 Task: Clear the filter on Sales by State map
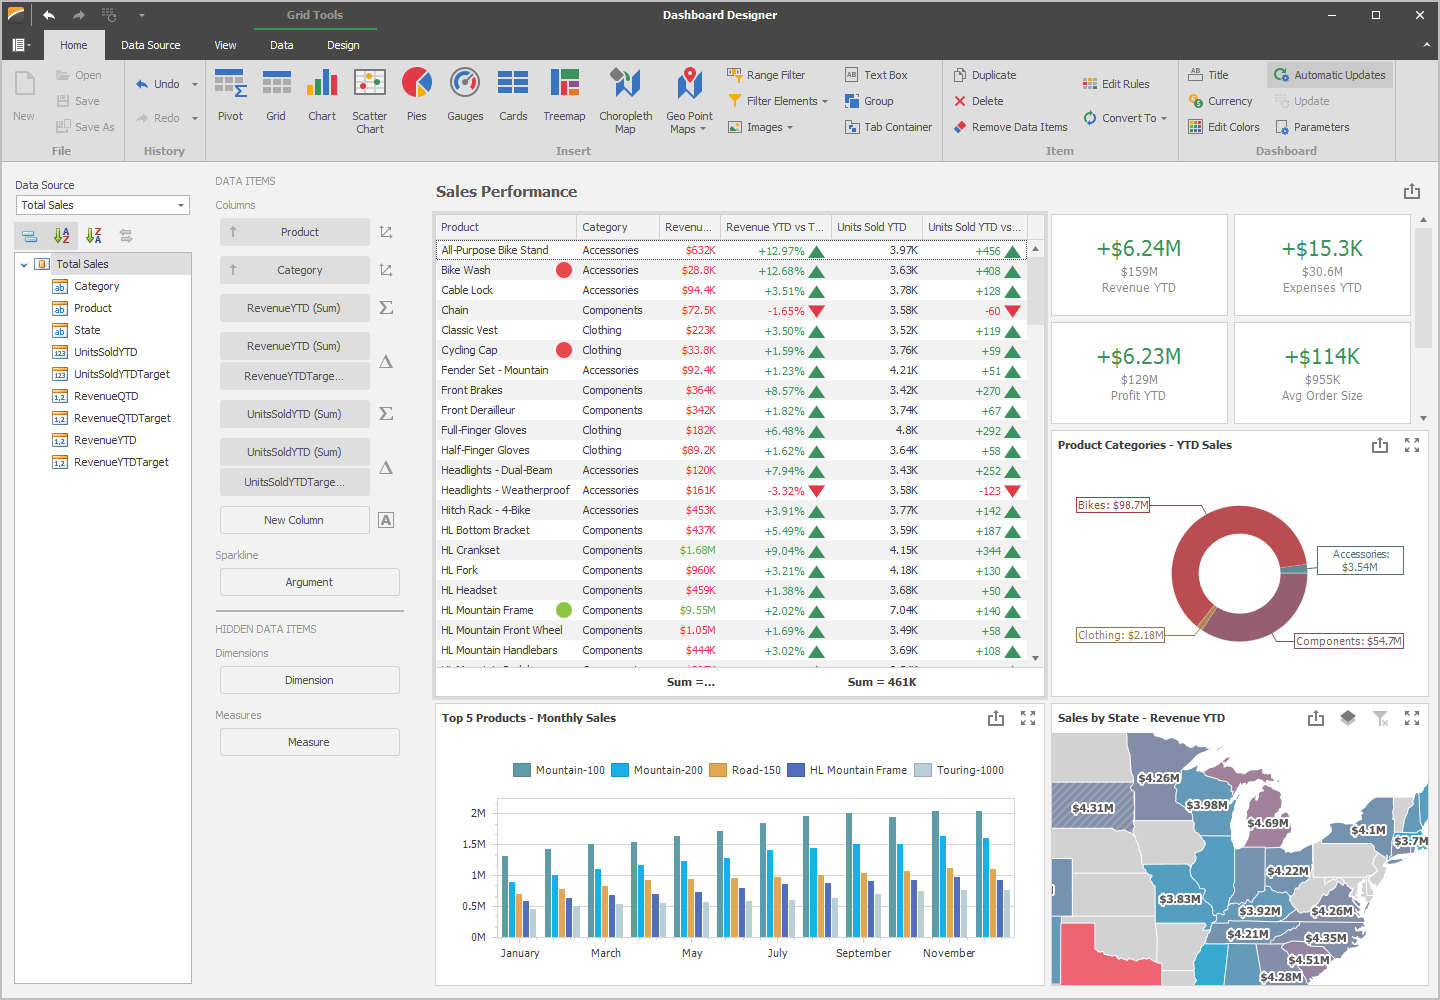pos(1381,717)
